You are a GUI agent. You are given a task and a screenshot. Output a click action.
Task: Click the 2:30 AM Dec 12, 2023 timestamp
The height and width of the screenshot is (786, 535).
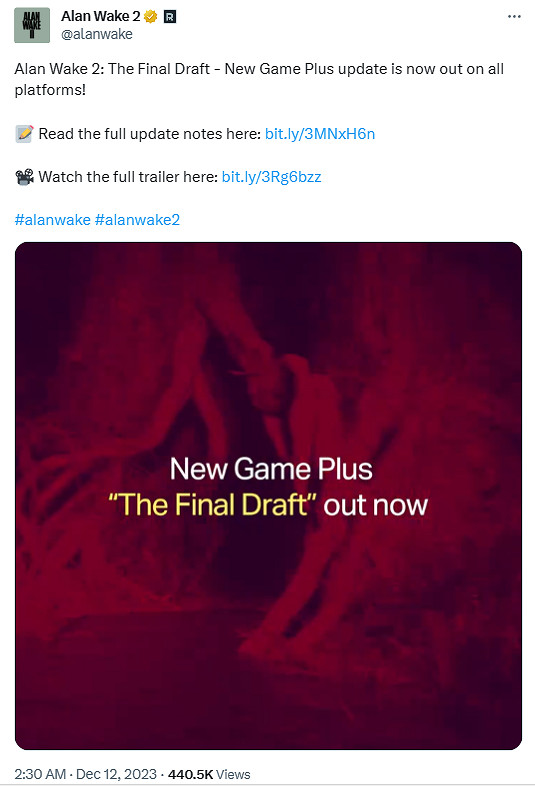86,774
